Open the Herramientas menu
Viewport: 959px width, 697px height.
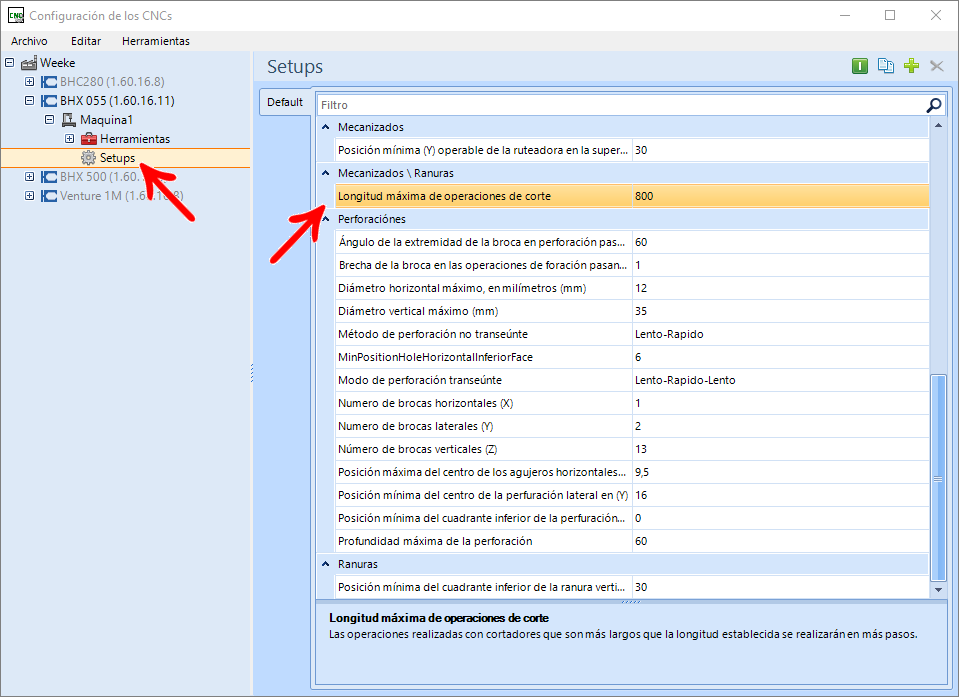click(x=156, y=41)
